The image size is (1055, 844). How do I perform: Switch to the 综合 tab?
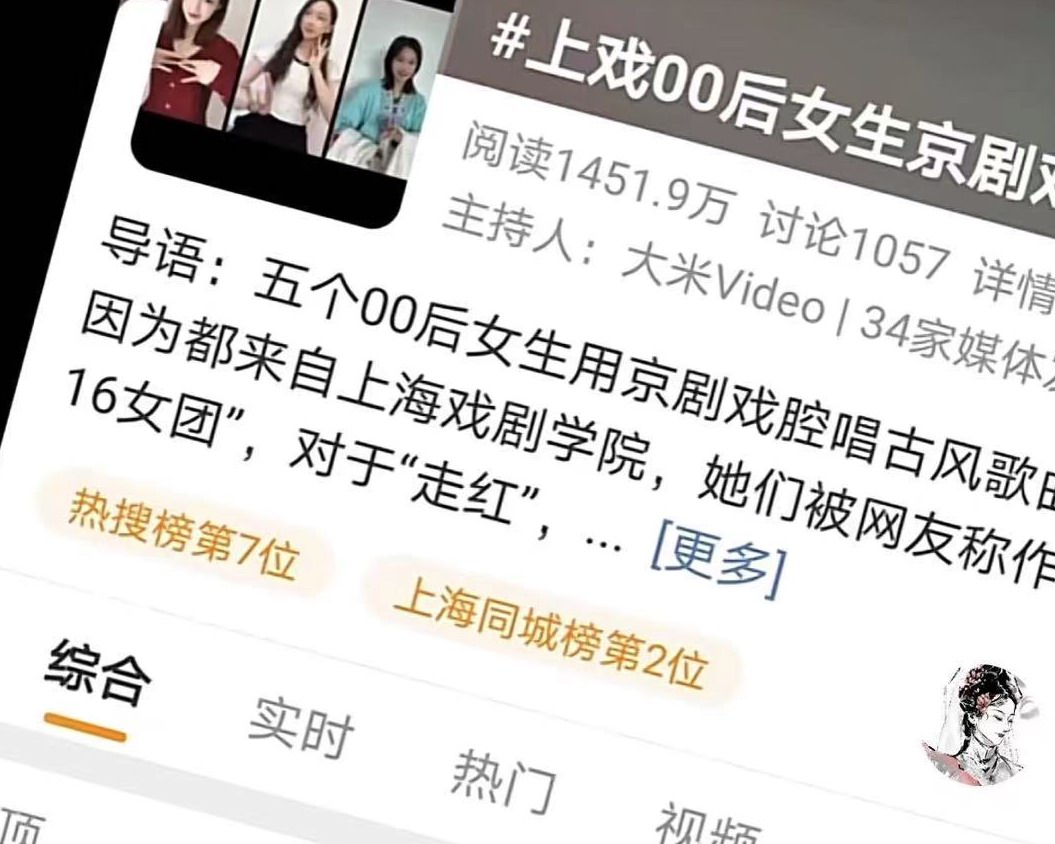[x=98, y=675]
